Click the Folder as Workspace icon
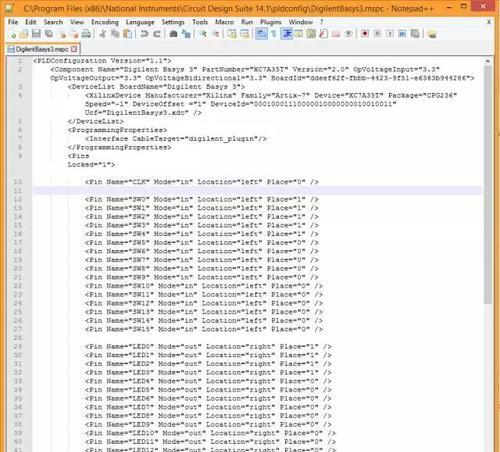500x452 pixels. click(336, 34)
